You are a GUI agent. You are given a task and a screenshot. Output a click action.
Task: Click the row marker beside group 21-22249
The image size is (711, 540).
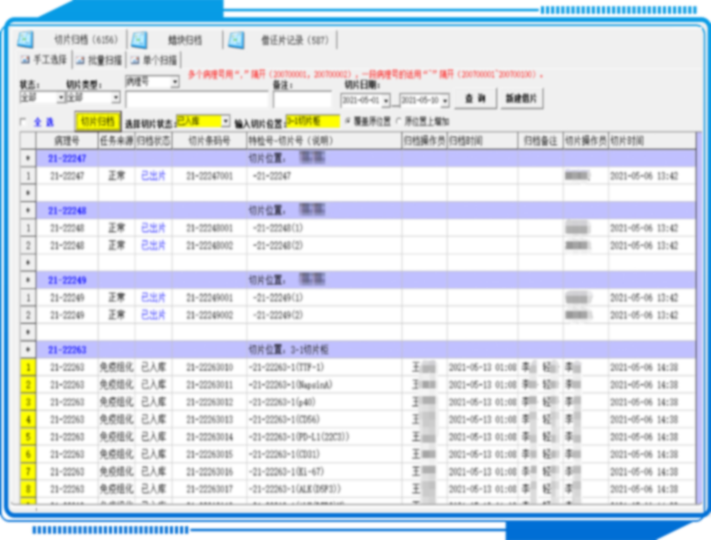[27, 280]
